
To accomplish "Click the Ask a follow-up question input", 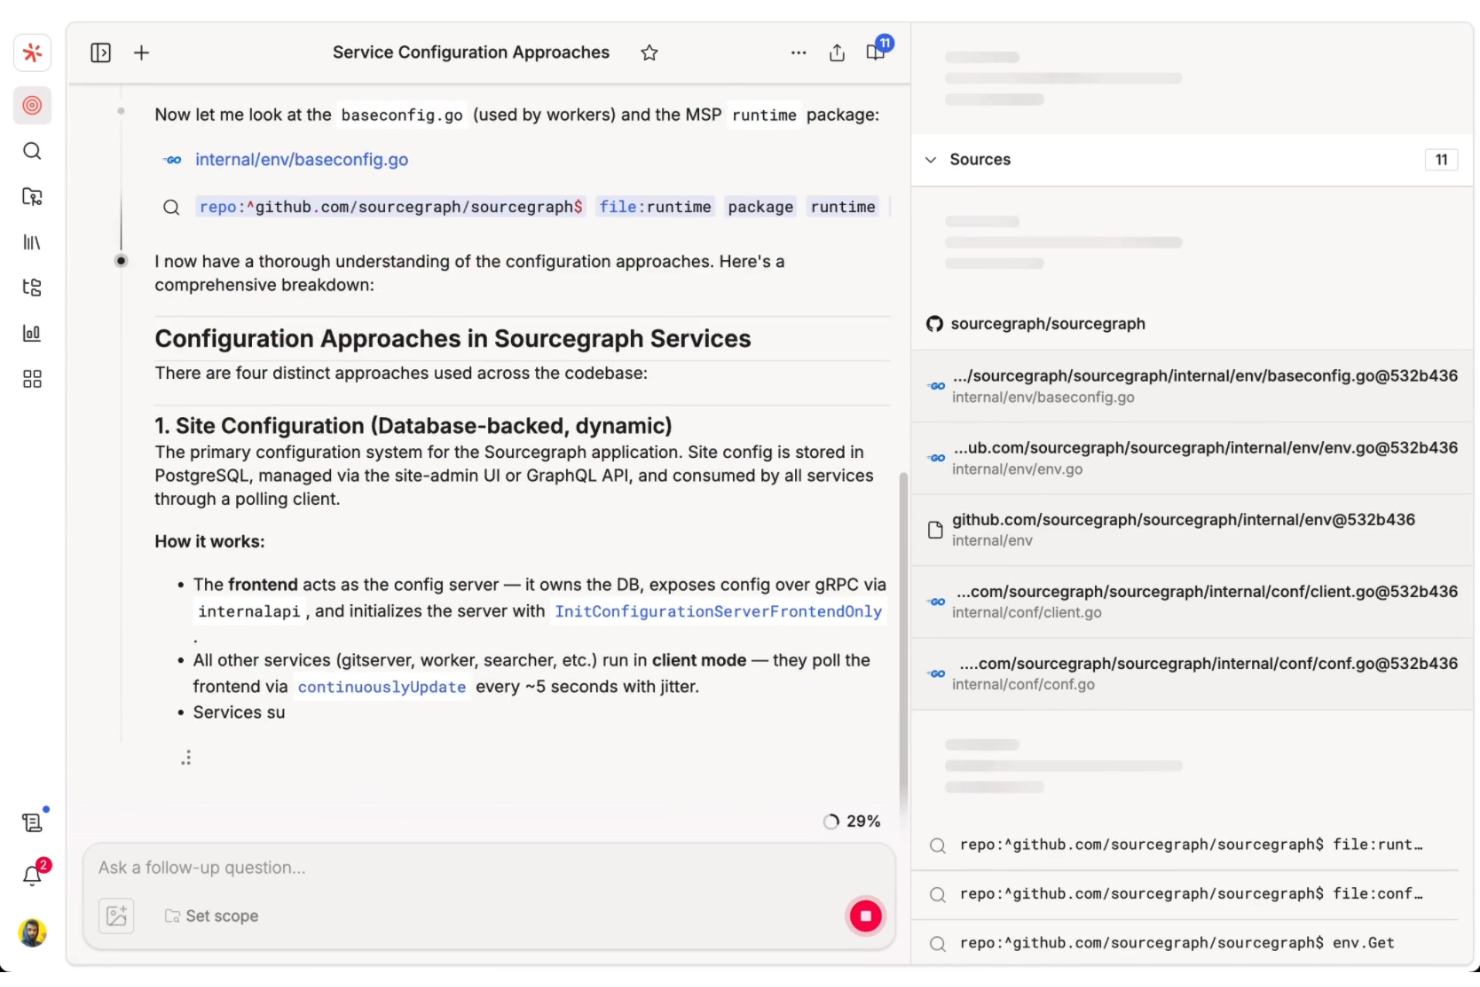I will point(489,868).
